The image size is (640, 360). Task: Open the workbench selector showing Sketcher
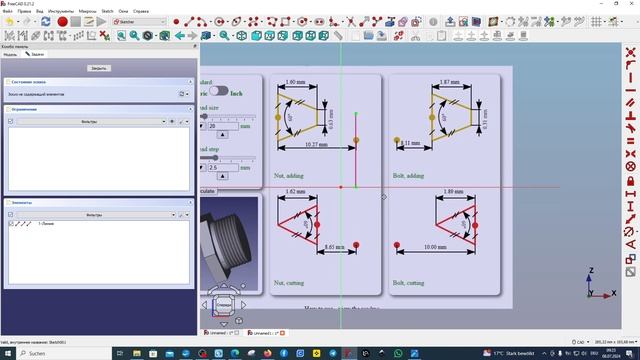[140, 22]
